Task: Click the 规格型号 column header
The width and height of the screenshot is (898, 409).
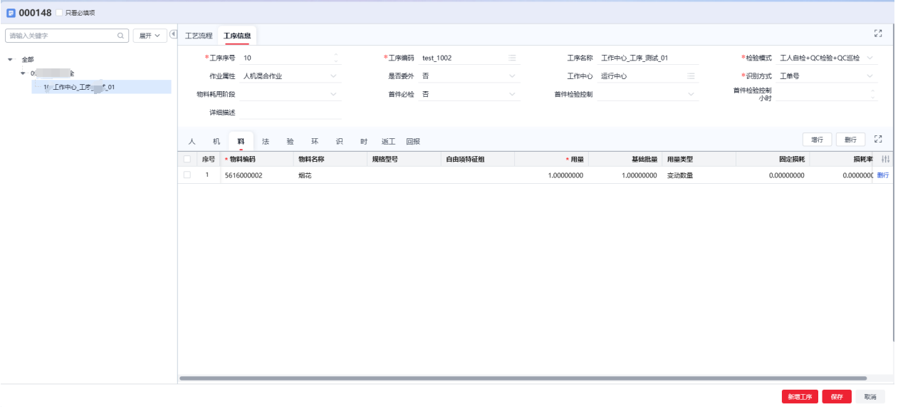Action: click(404, 159)
